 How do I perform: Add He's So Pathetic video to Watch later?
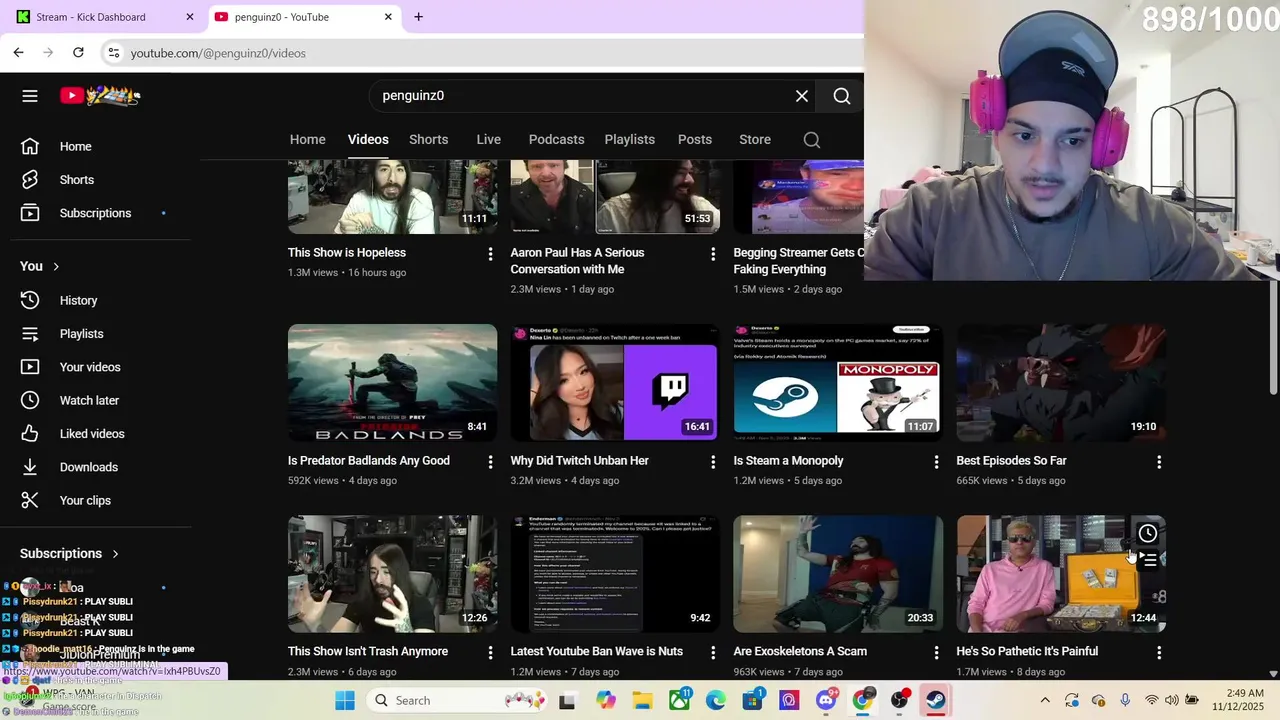pos(1148,533)
